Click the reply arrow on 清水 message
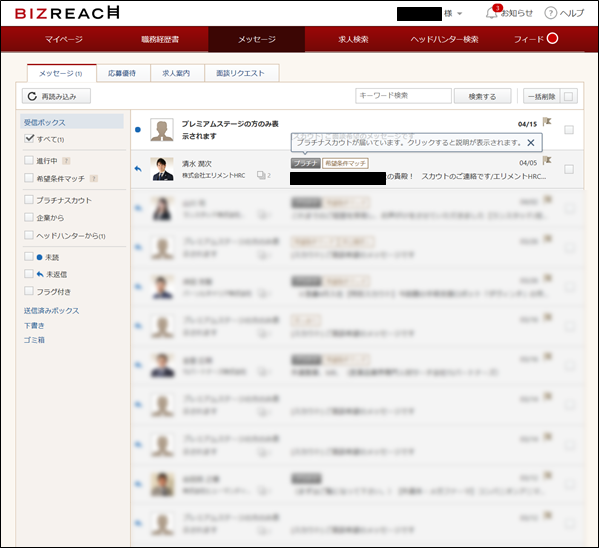 (x=138, y=169)
